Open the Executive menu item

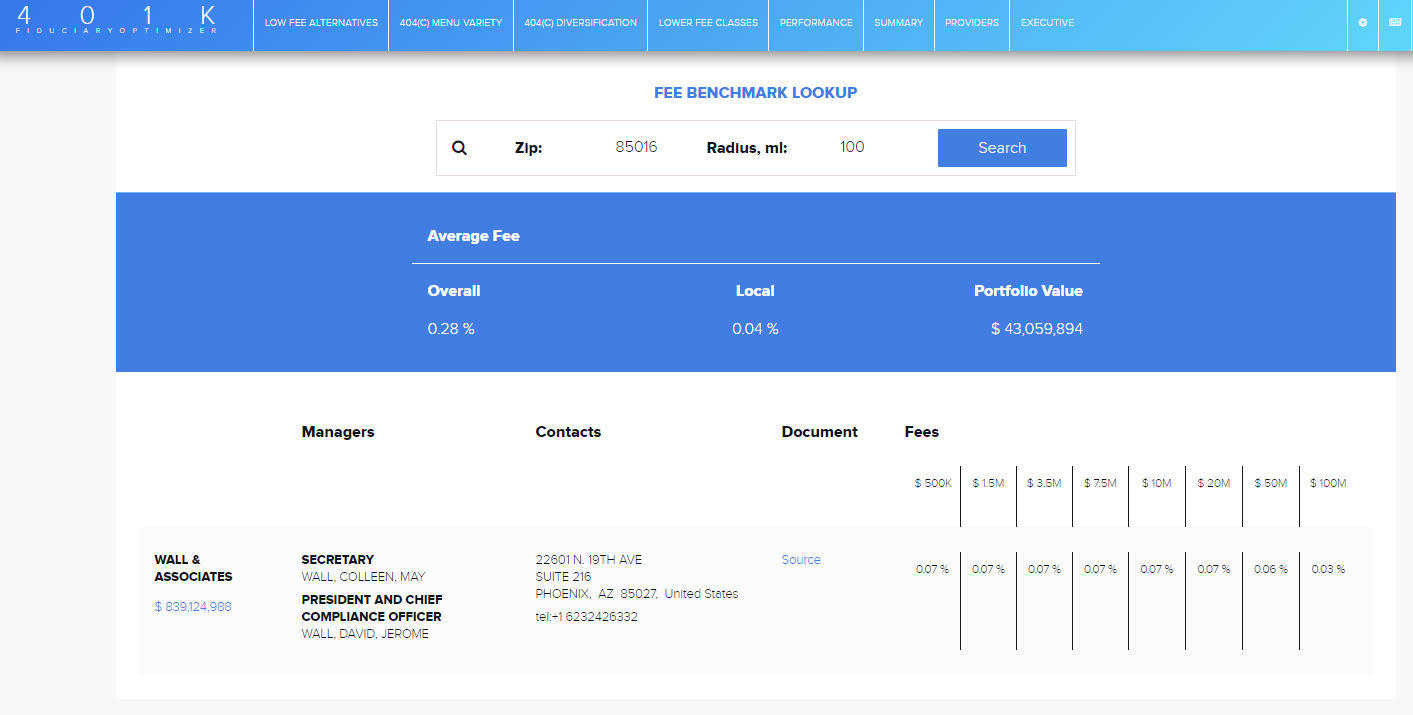[1047, 23]
